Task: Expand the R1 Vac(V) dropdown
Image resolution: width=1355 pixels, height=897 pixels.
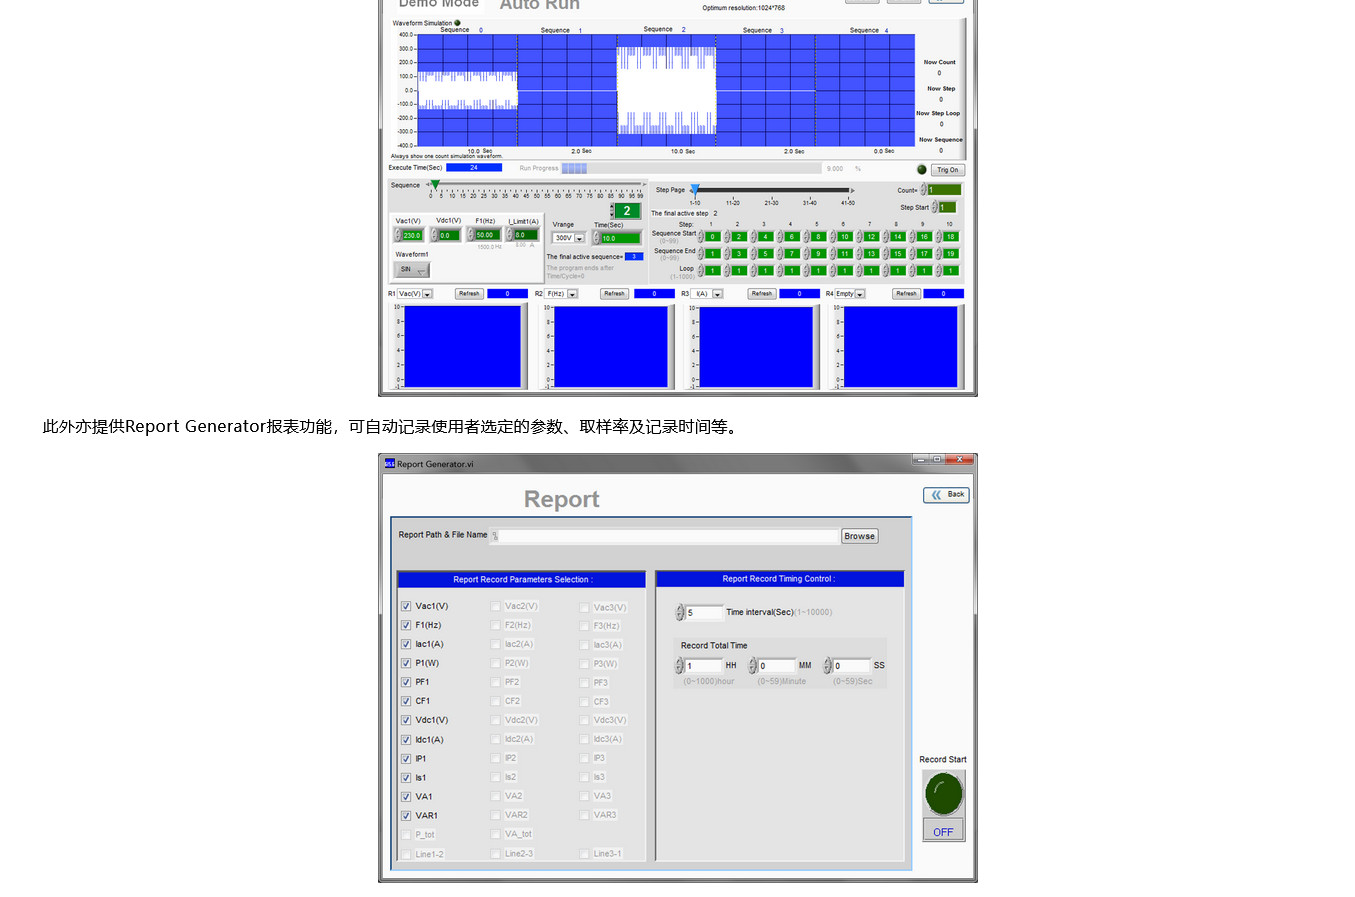Action: [427, 294]
